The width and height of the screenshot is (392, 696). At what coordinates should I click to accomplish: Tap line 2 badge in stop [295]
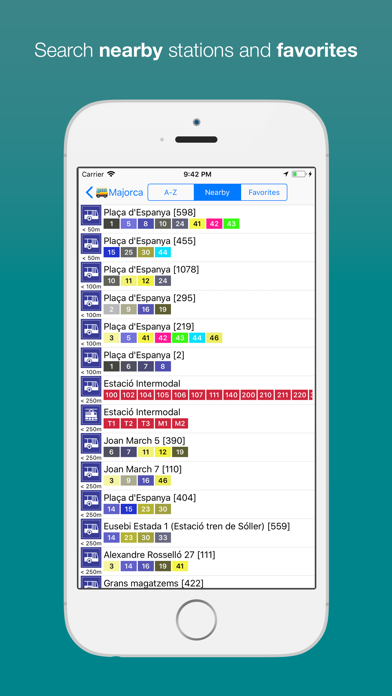111,309
